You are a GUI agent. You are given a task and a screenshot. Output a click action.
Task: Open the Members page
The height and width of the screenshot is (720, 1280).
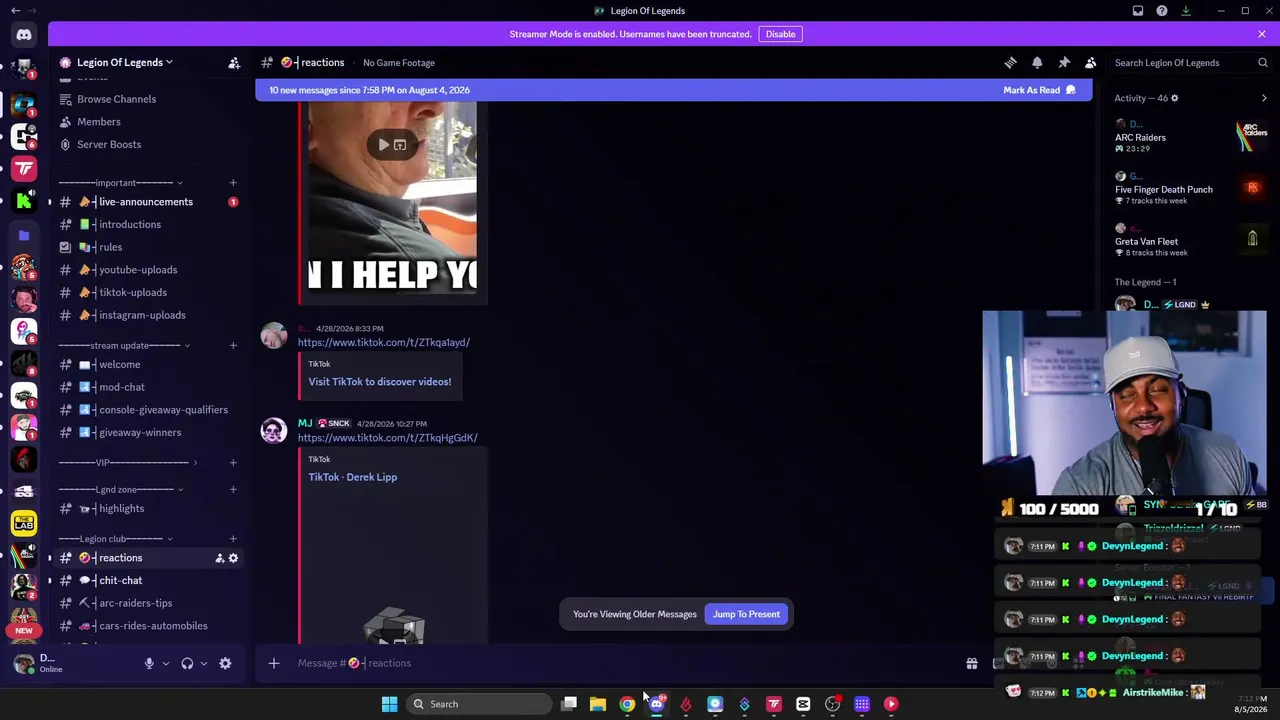(99, 122)
